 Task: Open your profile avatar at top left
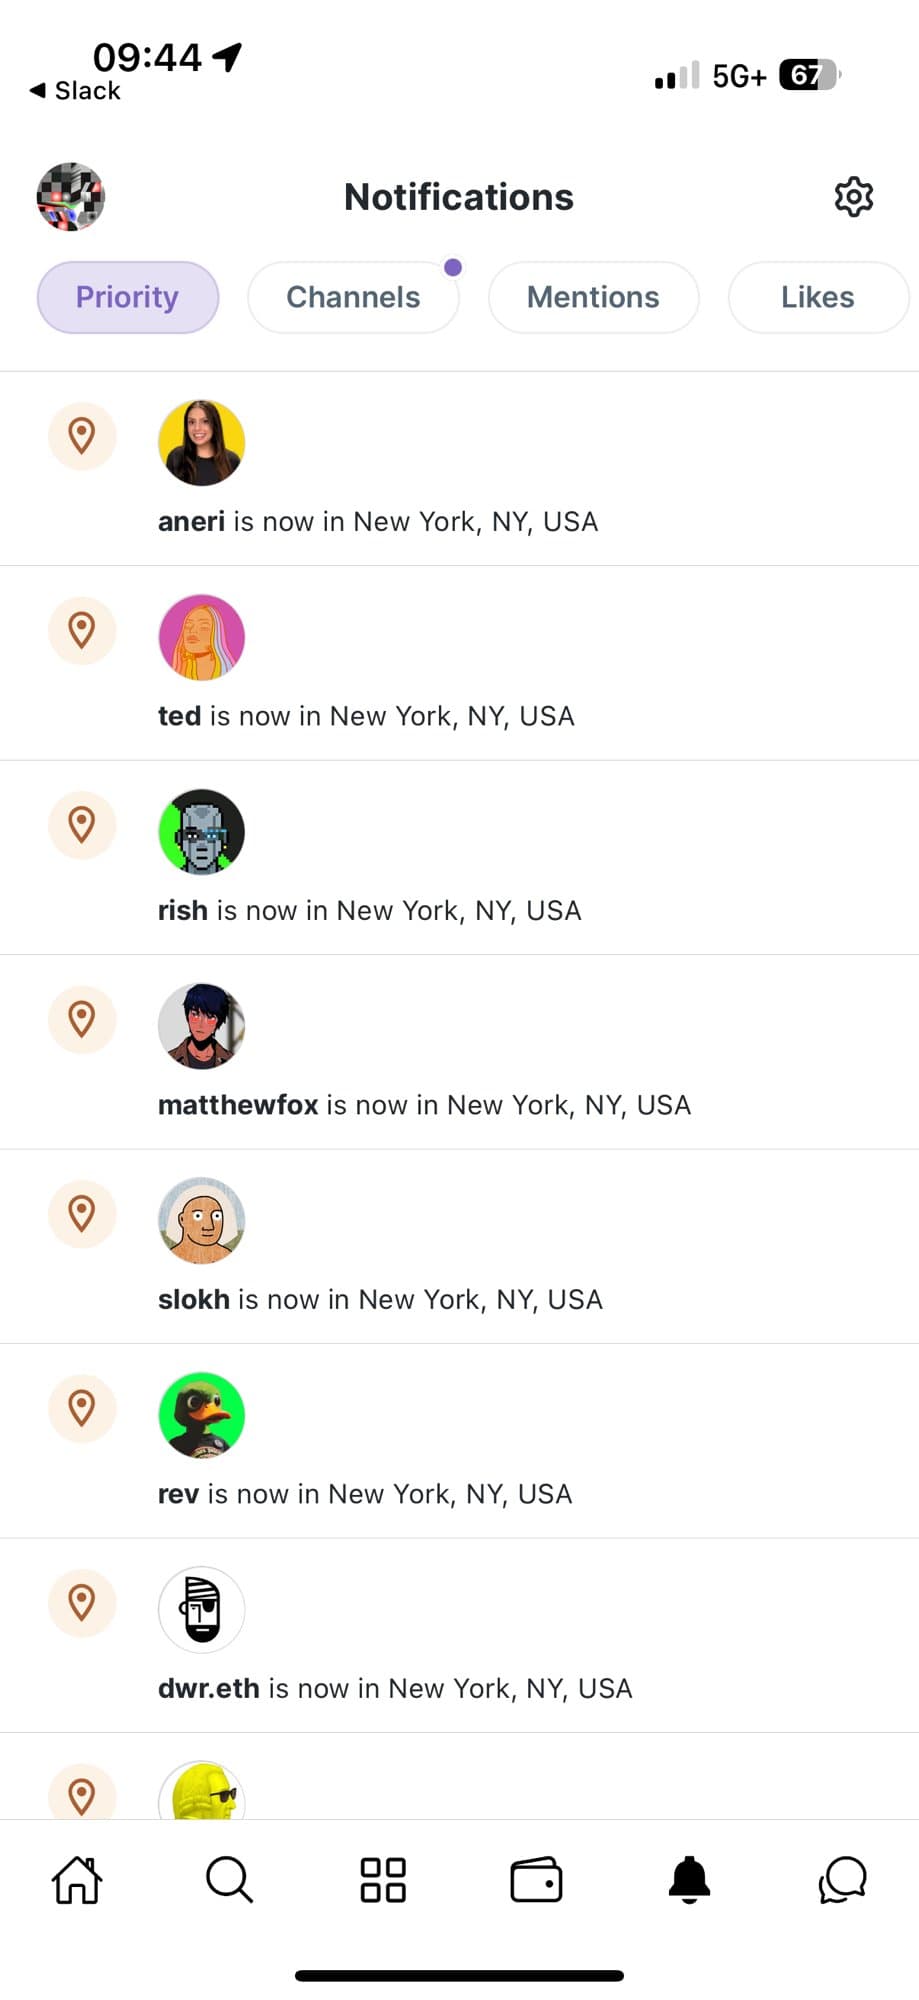pos(71,197)
